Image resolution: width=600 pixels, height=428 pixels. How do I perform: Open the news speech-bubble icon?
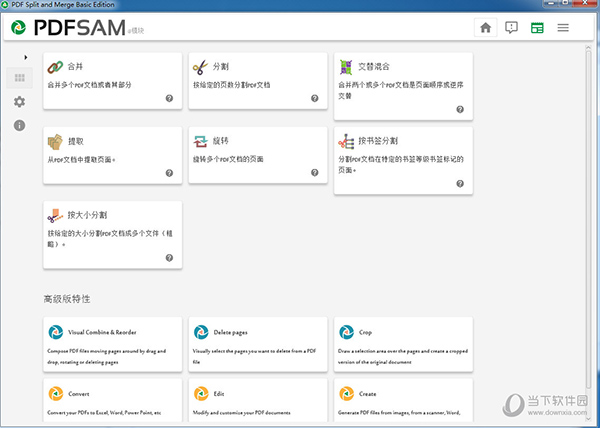click(511, 28)
